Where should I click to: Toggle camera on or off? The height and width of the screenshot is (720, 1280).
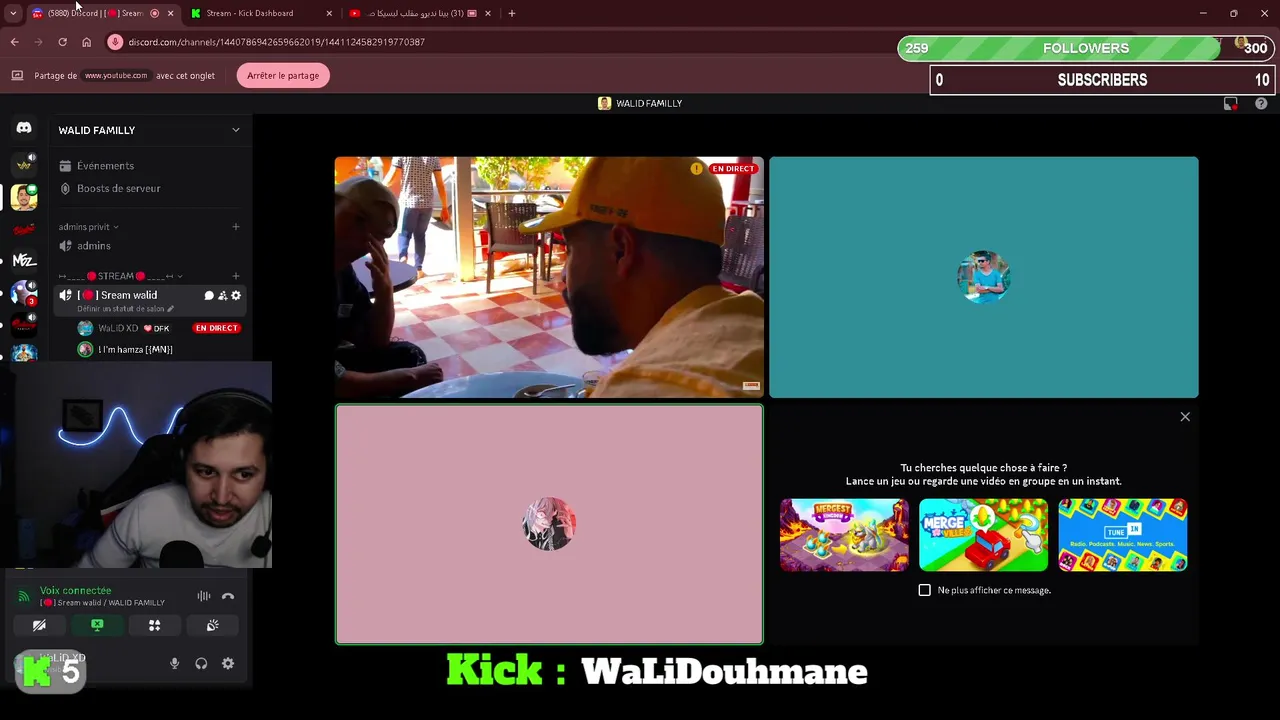39,625
